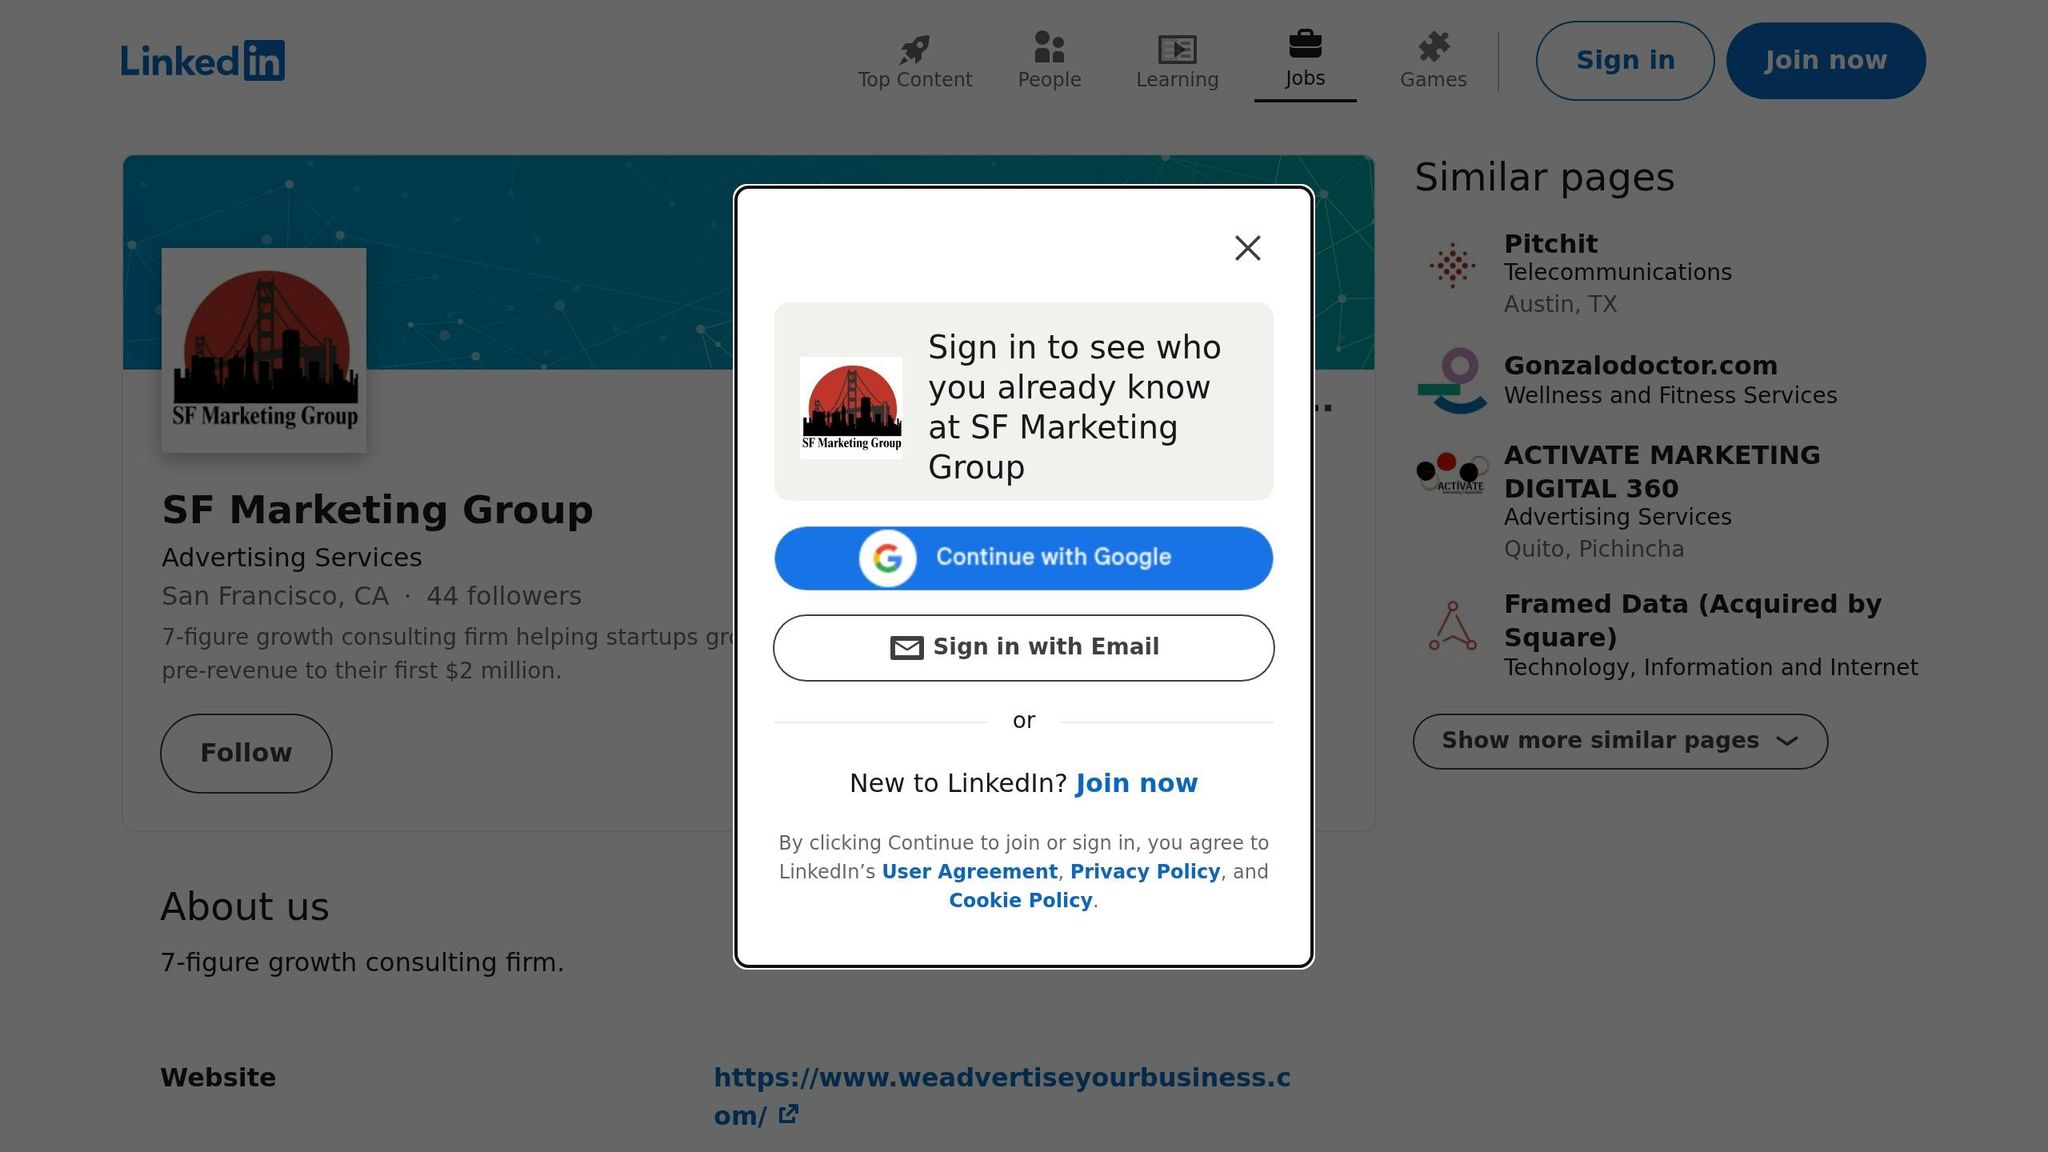Click envelope icon on email button
Screen dimensions: 2048x1152
906,648
